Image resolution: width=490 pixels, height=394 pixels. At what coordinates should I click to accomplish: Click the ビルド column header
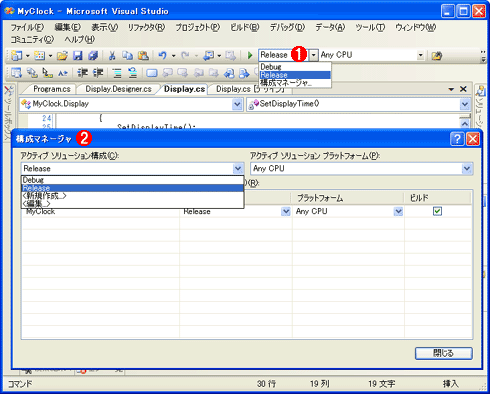[x=438, y=198]
